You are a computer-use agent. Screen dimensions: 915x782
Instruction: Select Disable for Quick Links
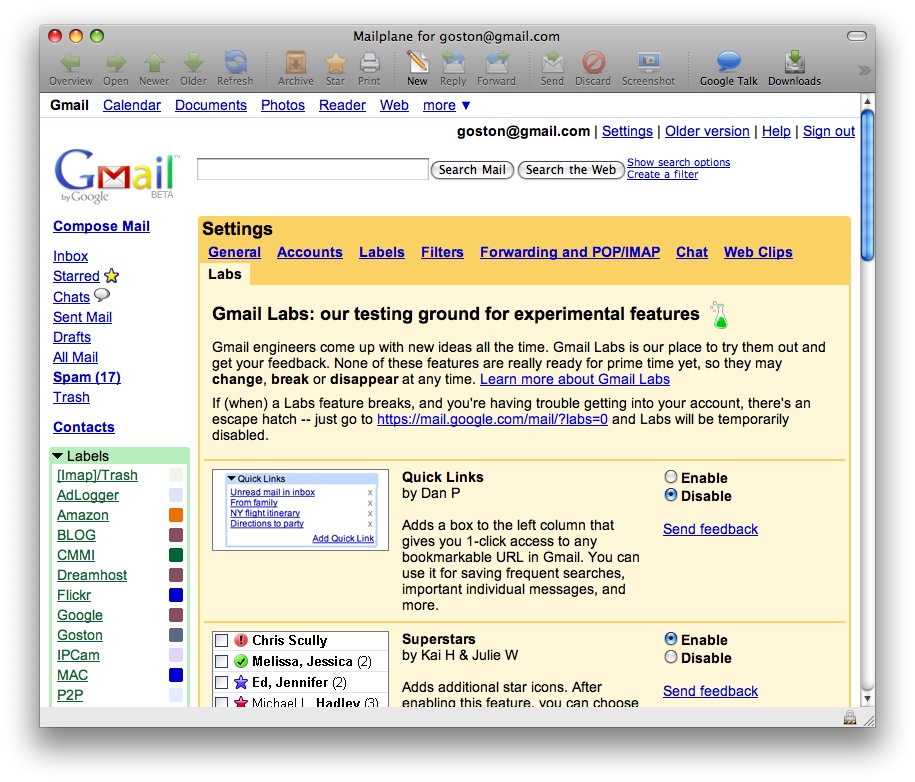[x=671, y=495]
